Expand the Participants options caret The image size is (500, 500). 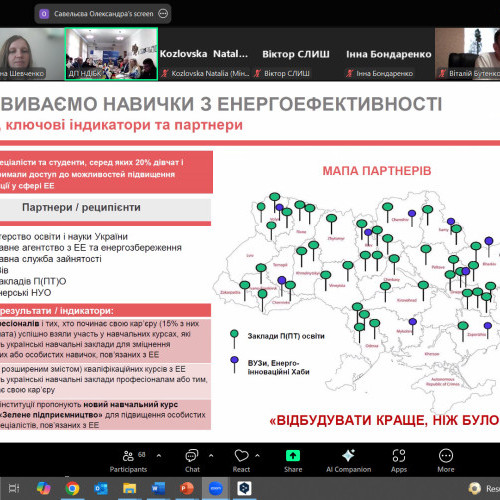(x=159, y=455)
